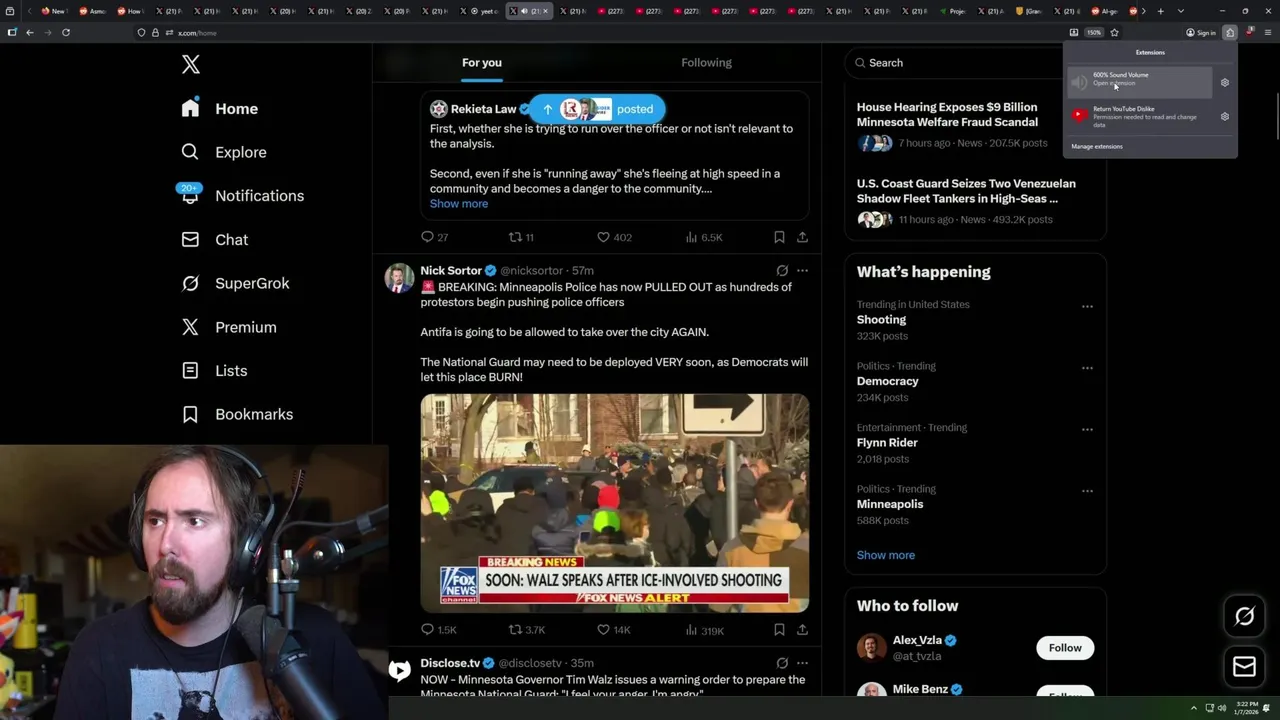The width and height of the screenshot is (1280, 720).
Task: Bookmark the Nick Sortor post
Action: pyautogui.click(x=779, y=630)
